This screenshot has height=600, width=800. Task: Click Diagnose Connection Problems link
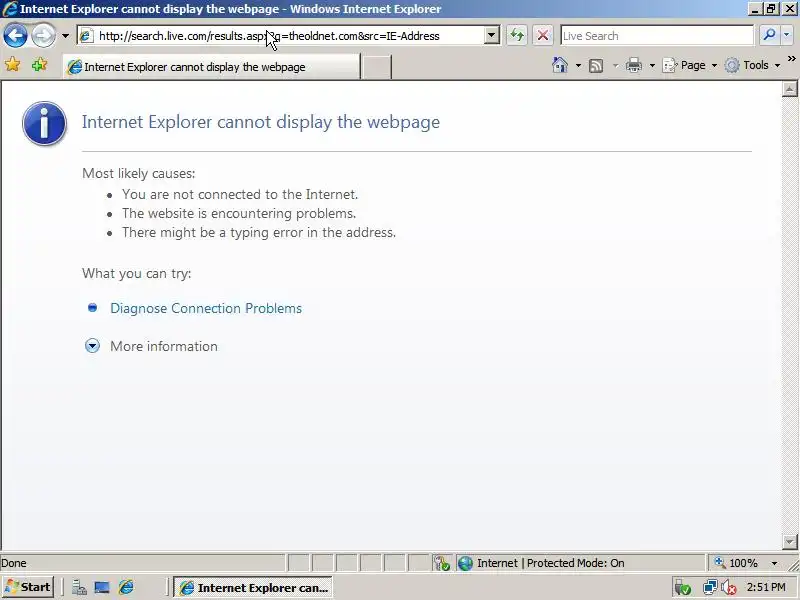[x=206, y=308]
